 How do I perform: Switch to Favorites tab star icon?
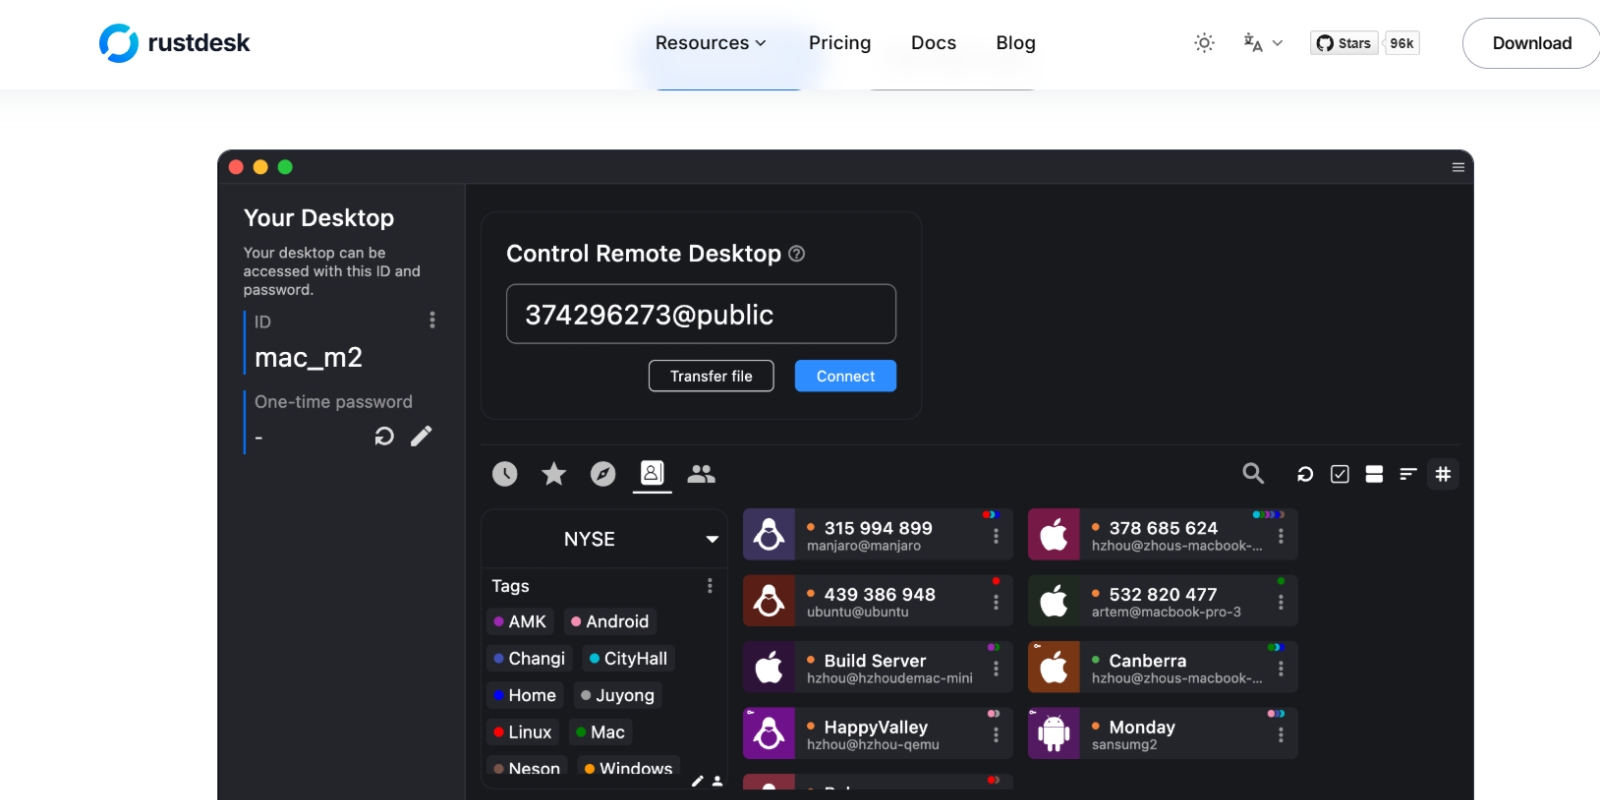tap(554, 474)
